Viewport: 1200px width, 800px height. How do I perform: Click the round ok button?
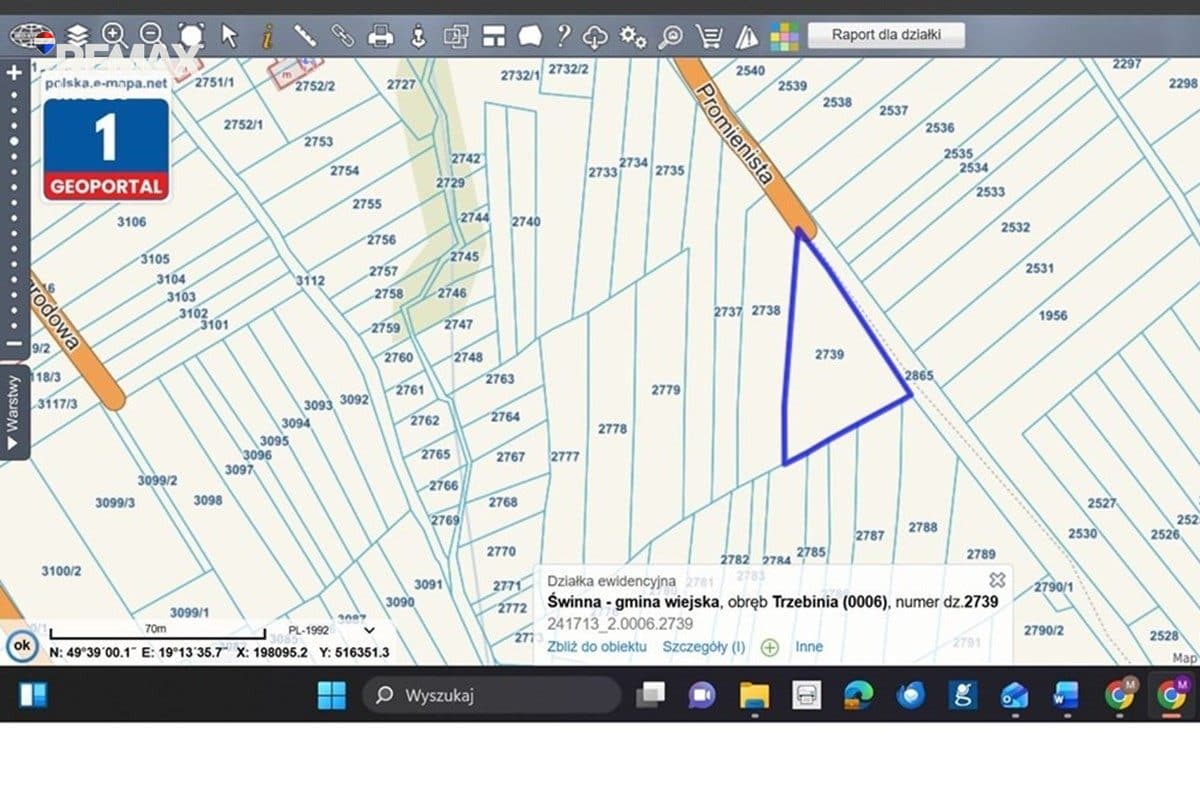click(x=21, y=646)
